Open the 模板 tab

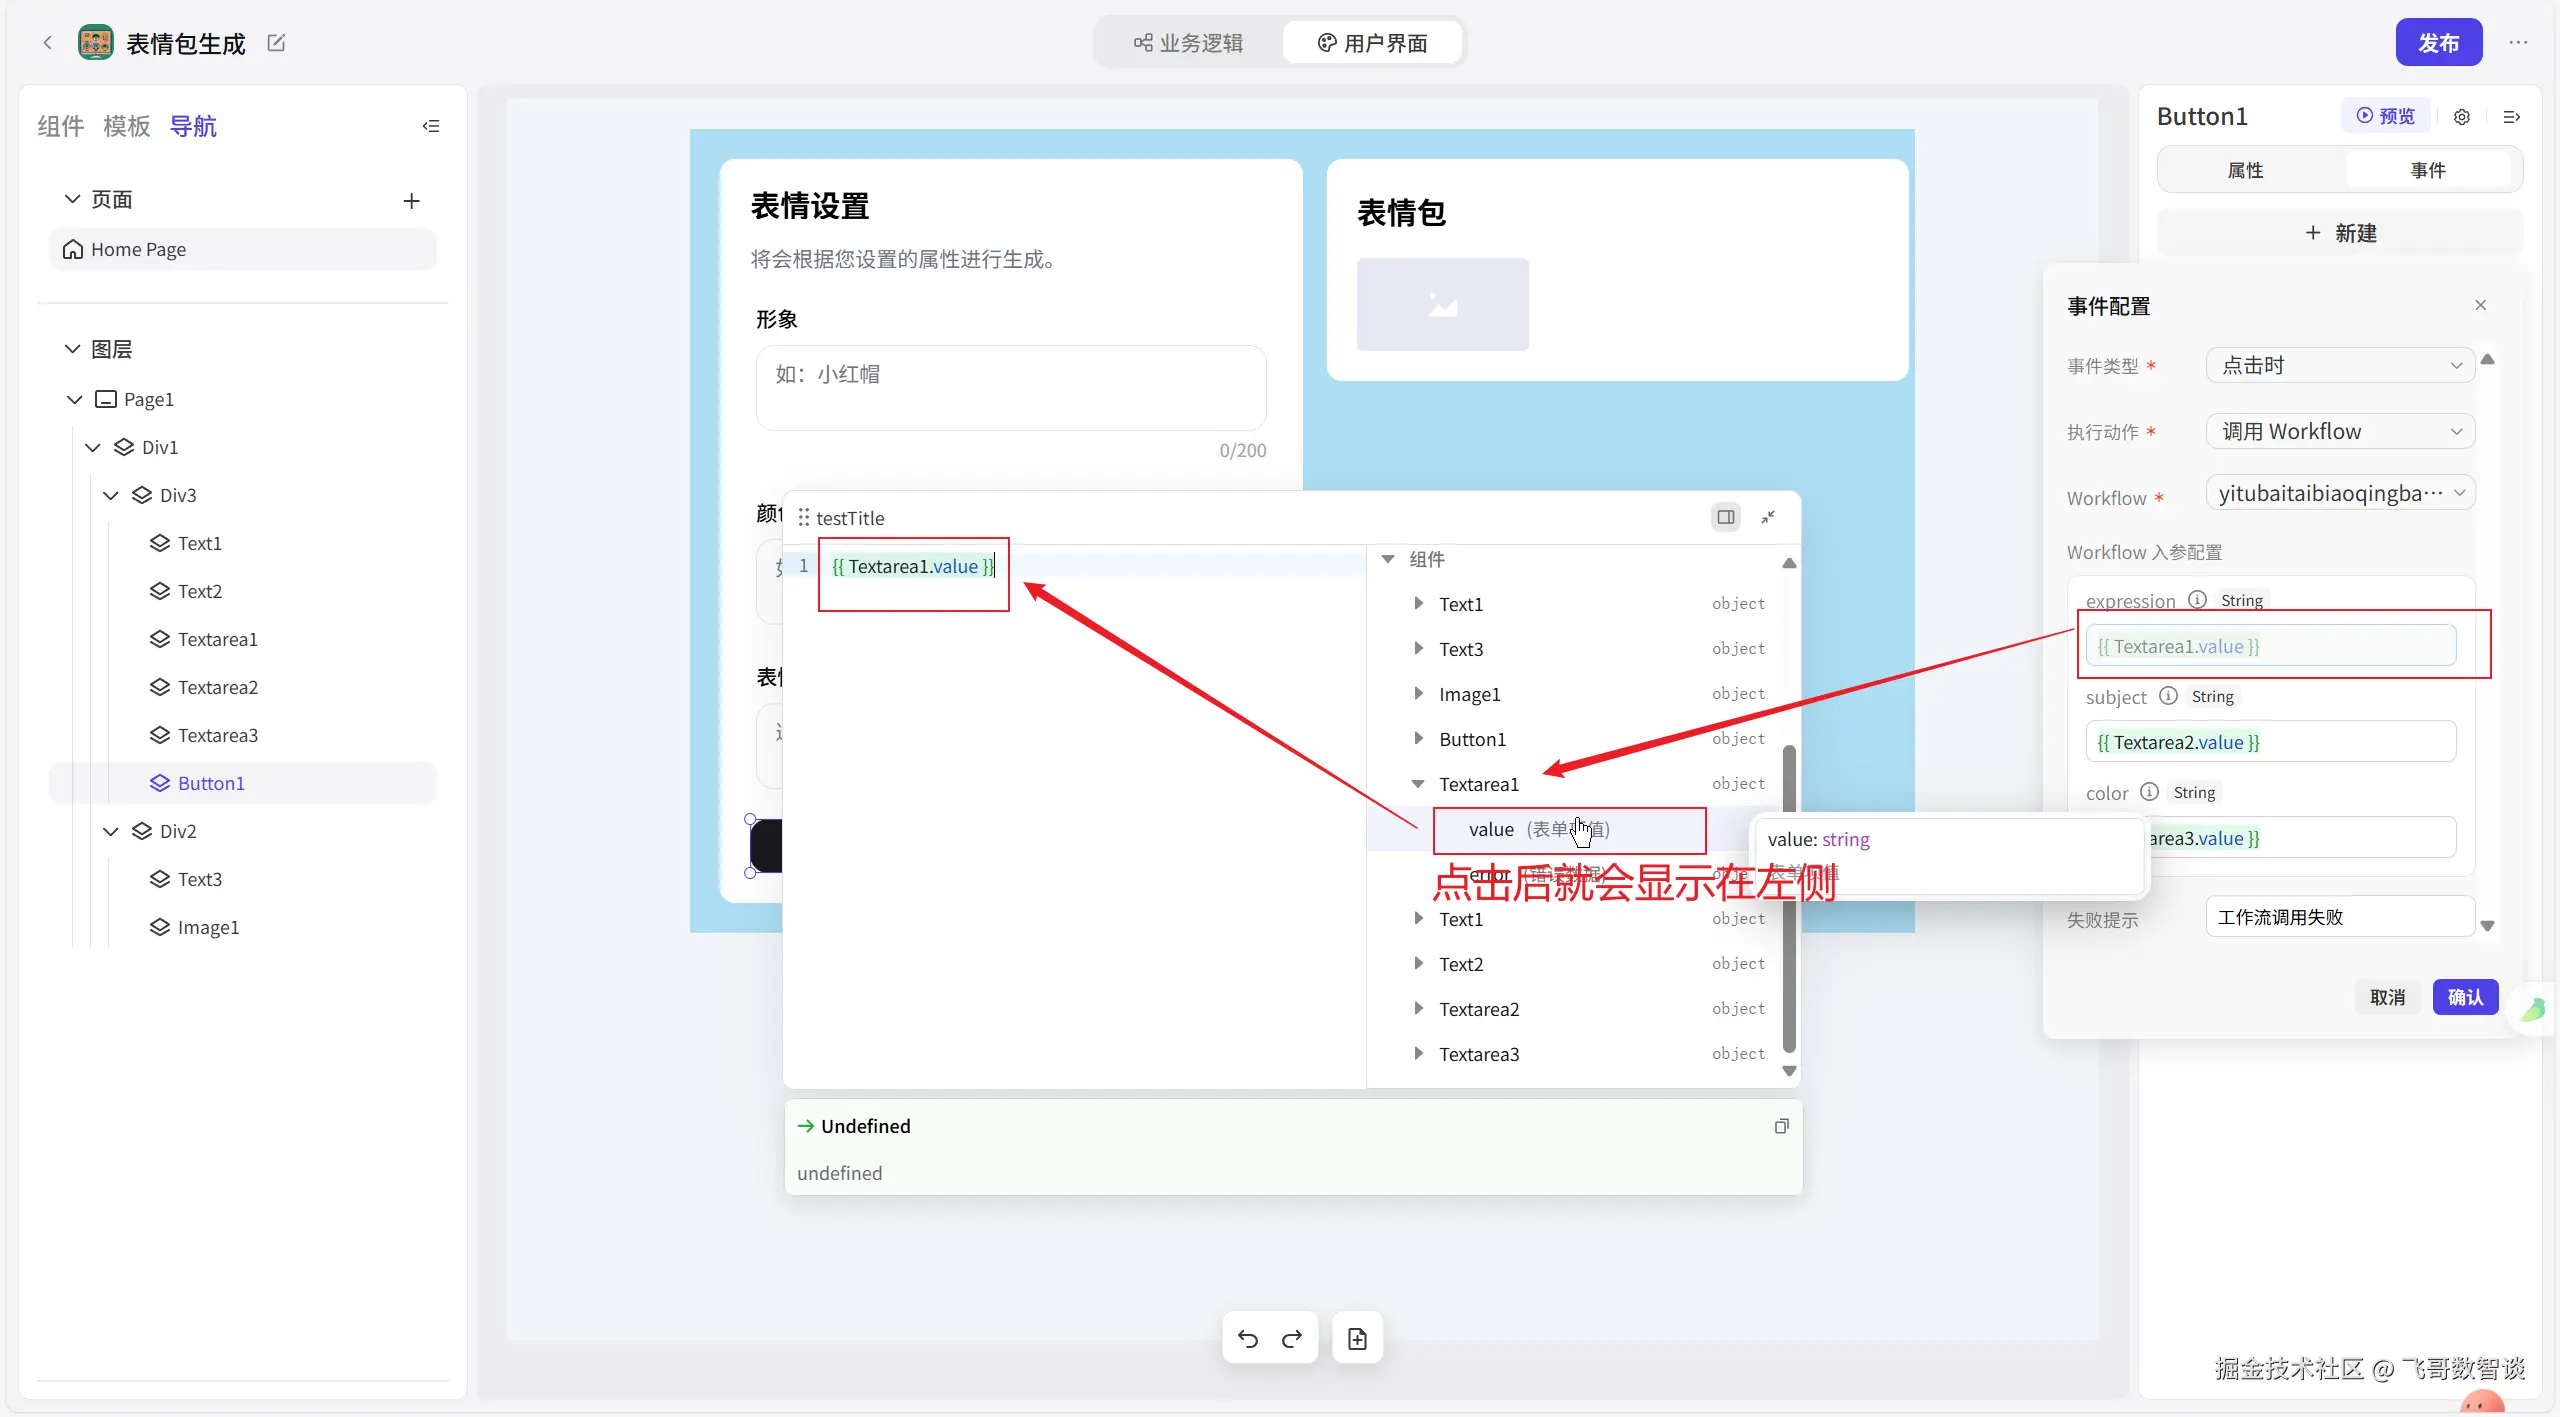[x=126, y=126]
